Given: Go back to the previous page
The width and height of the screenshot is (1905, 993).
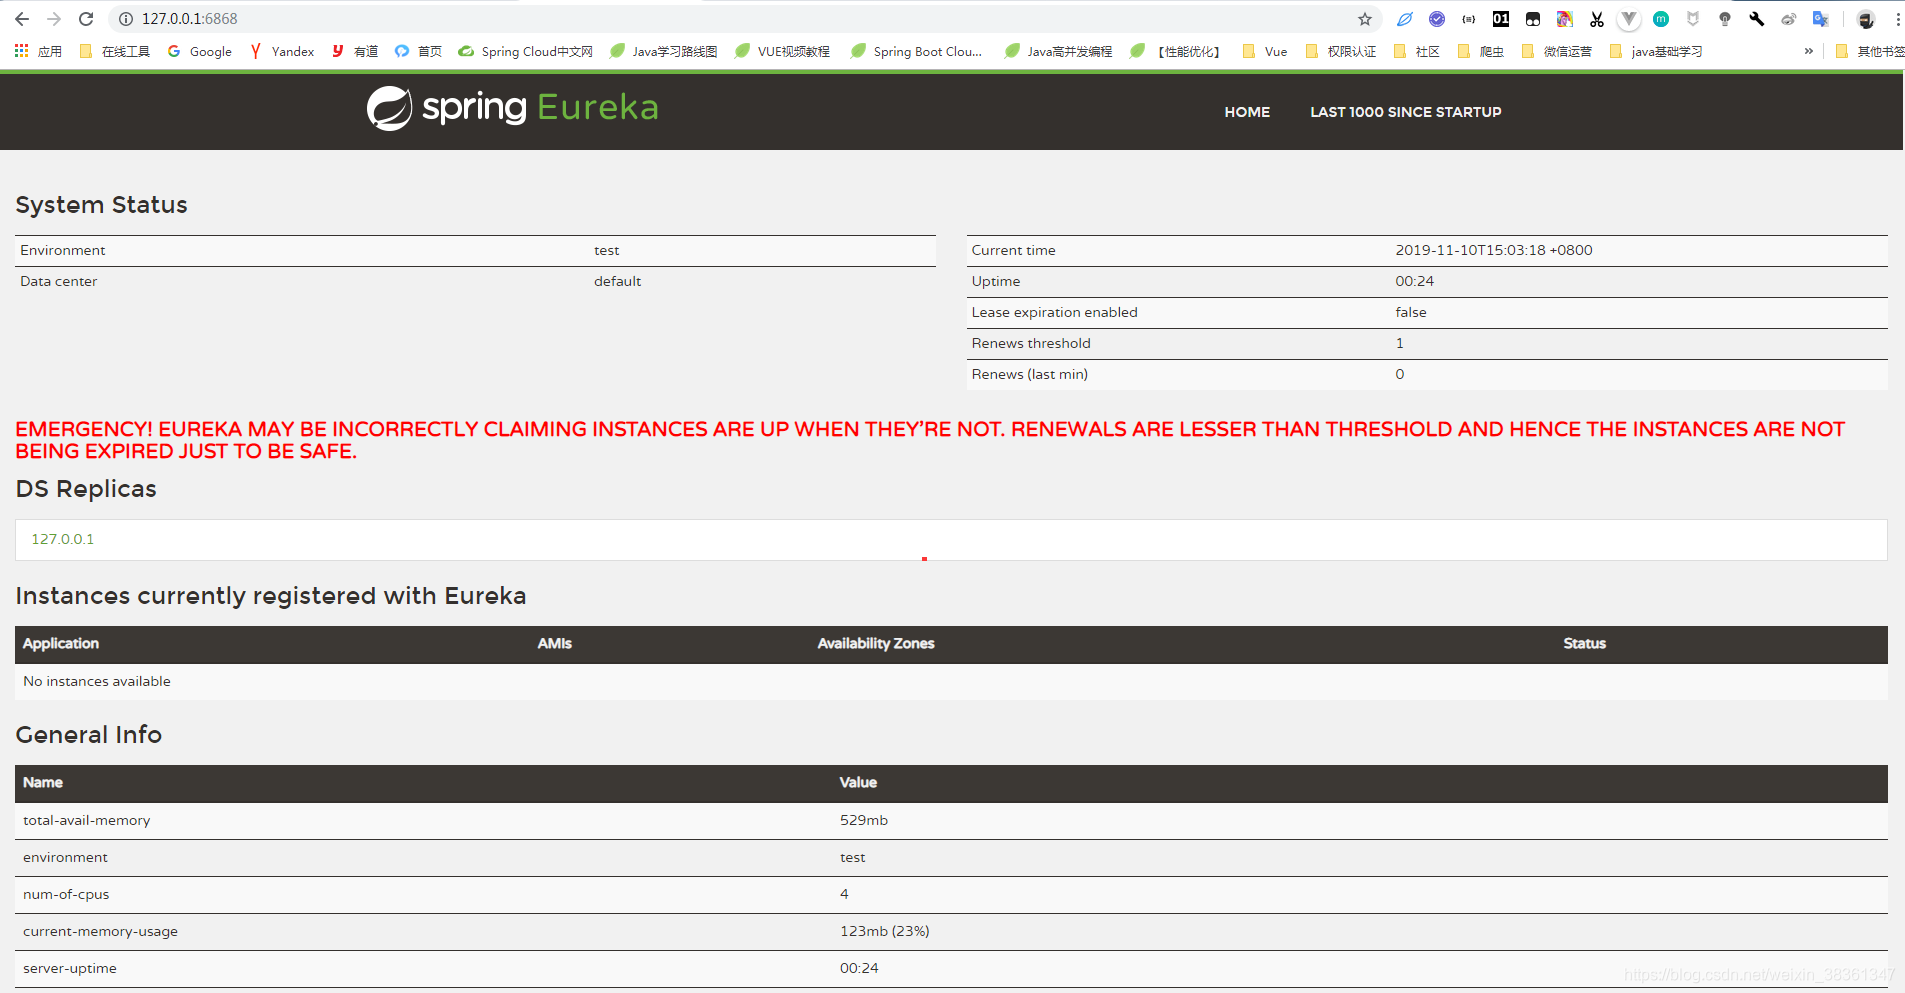Looking at the screenshot, I should (22, 19).
